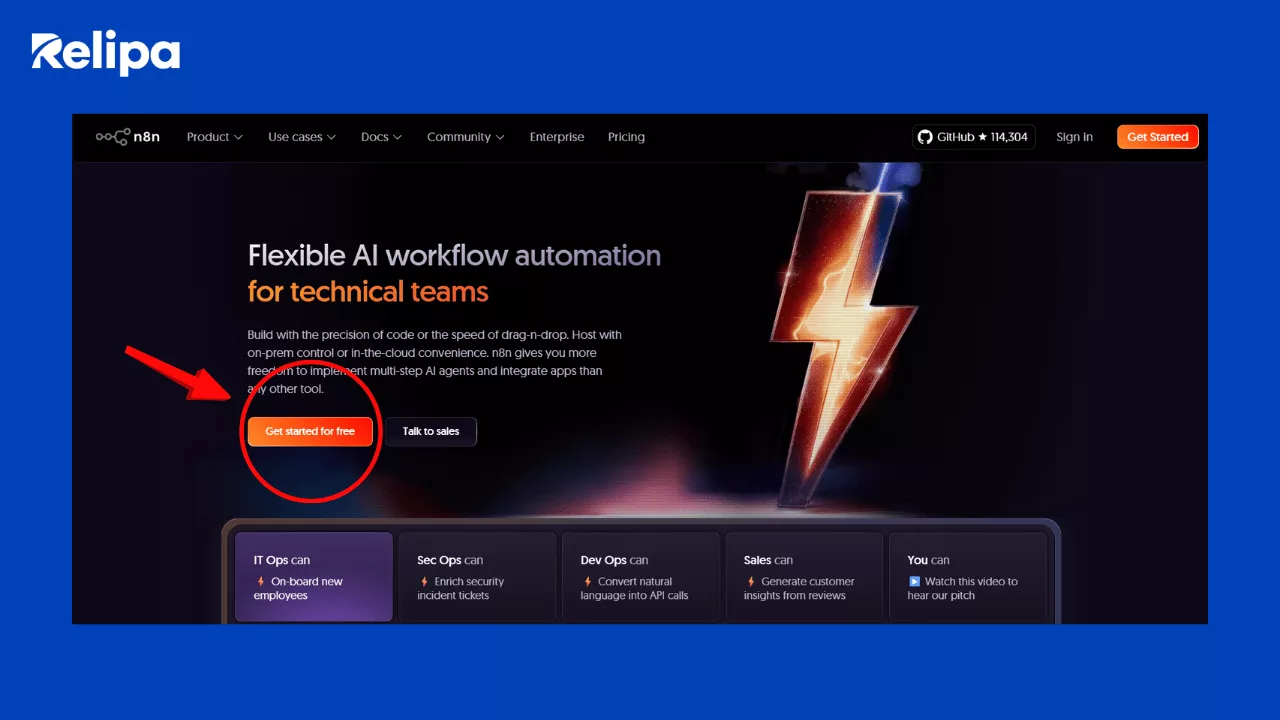This screenshot has width=1280, height=720.
Task: Open the GitHub stars badge
Action: (974, 137)
